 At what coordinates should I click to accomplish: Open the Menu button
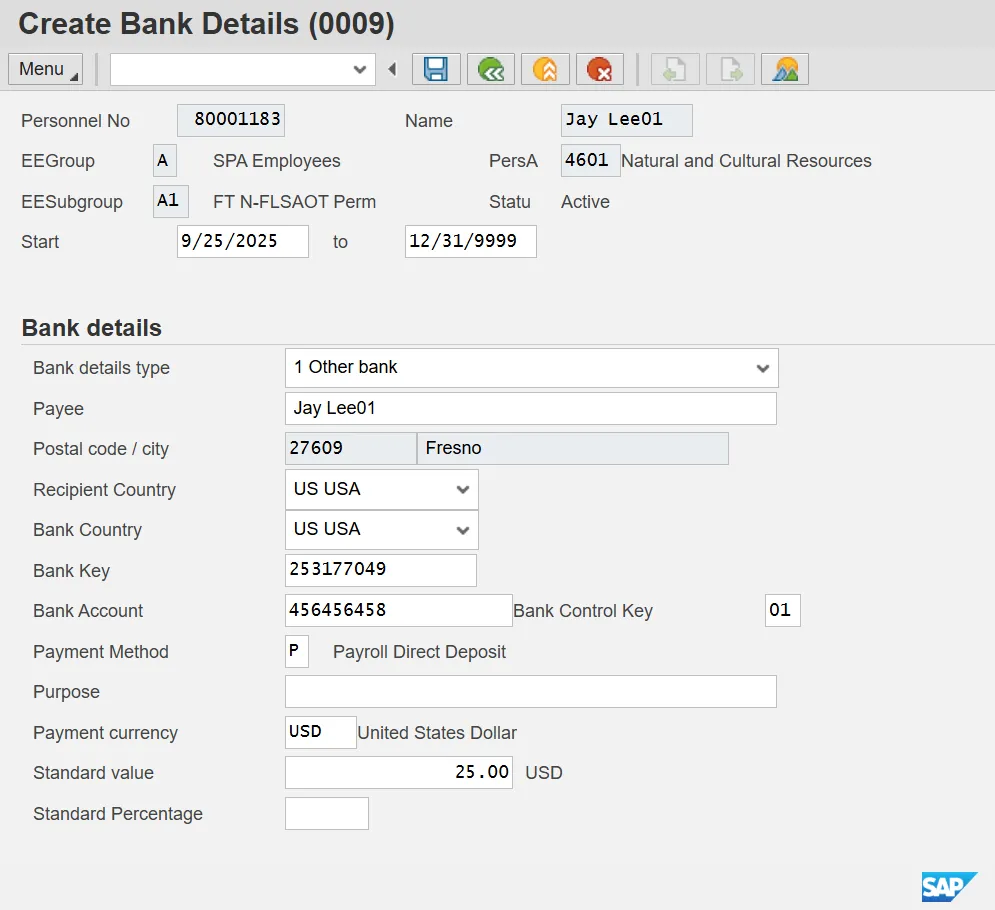tap(46, 69)
